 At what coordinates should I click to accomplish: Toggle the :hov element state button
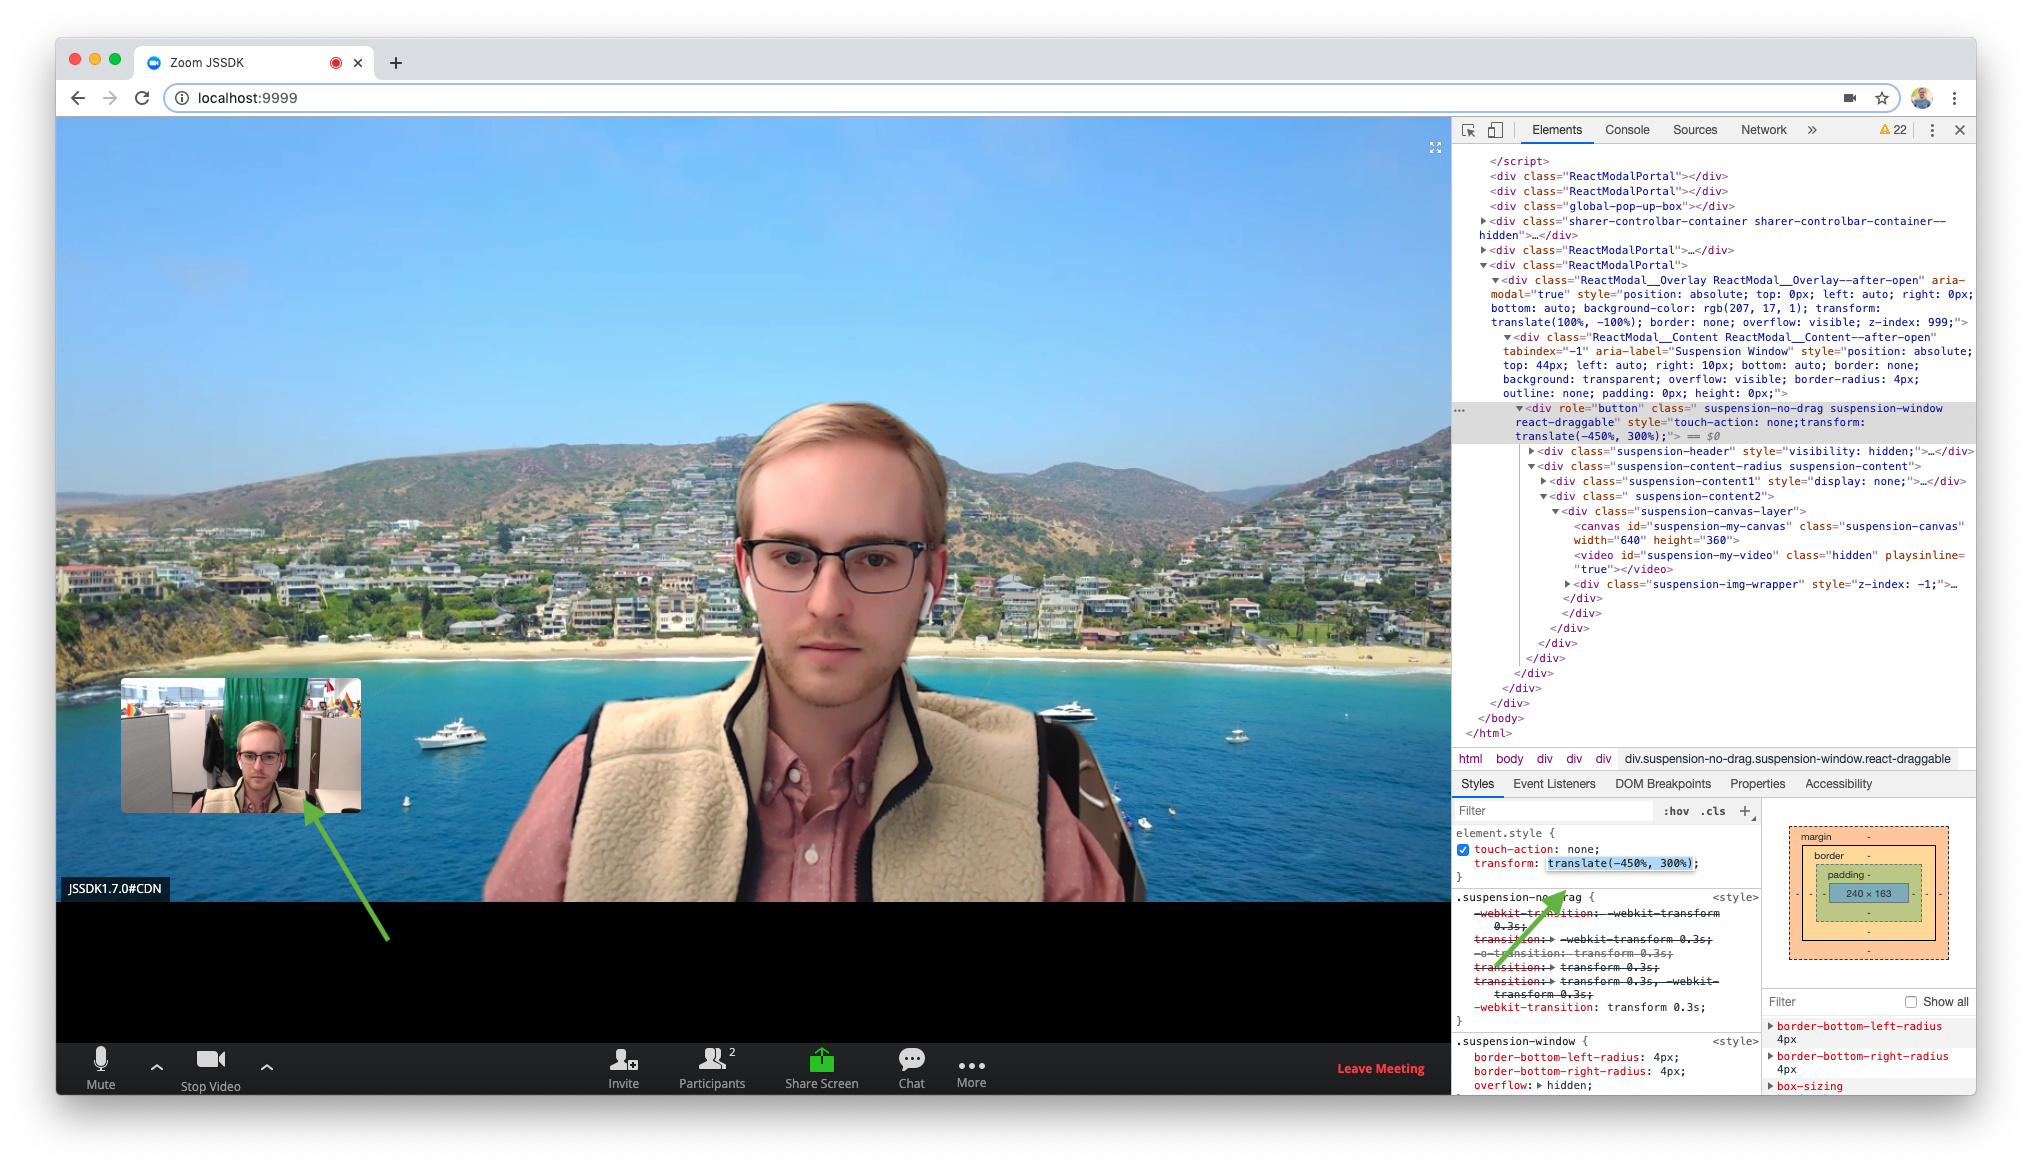pyautogui.click(x=1676, y=811)
